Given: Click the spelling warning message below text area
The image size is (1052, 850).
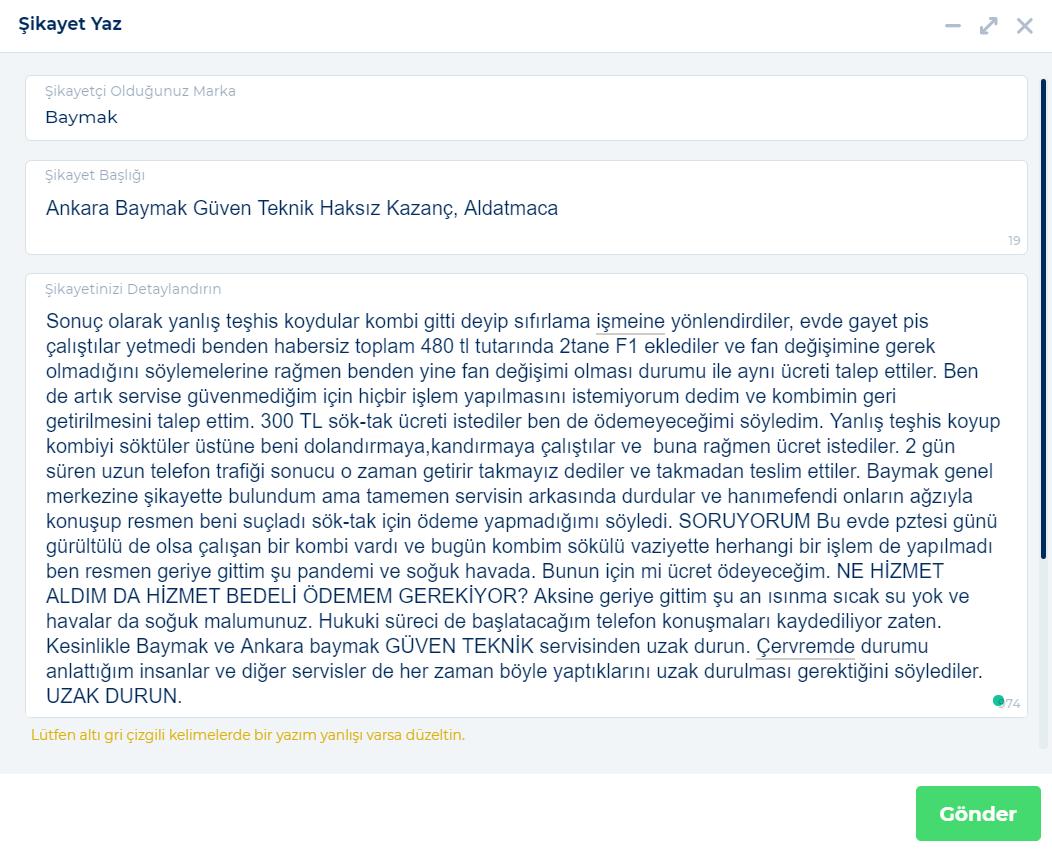Looking at the screenshot, I should 248,735.
